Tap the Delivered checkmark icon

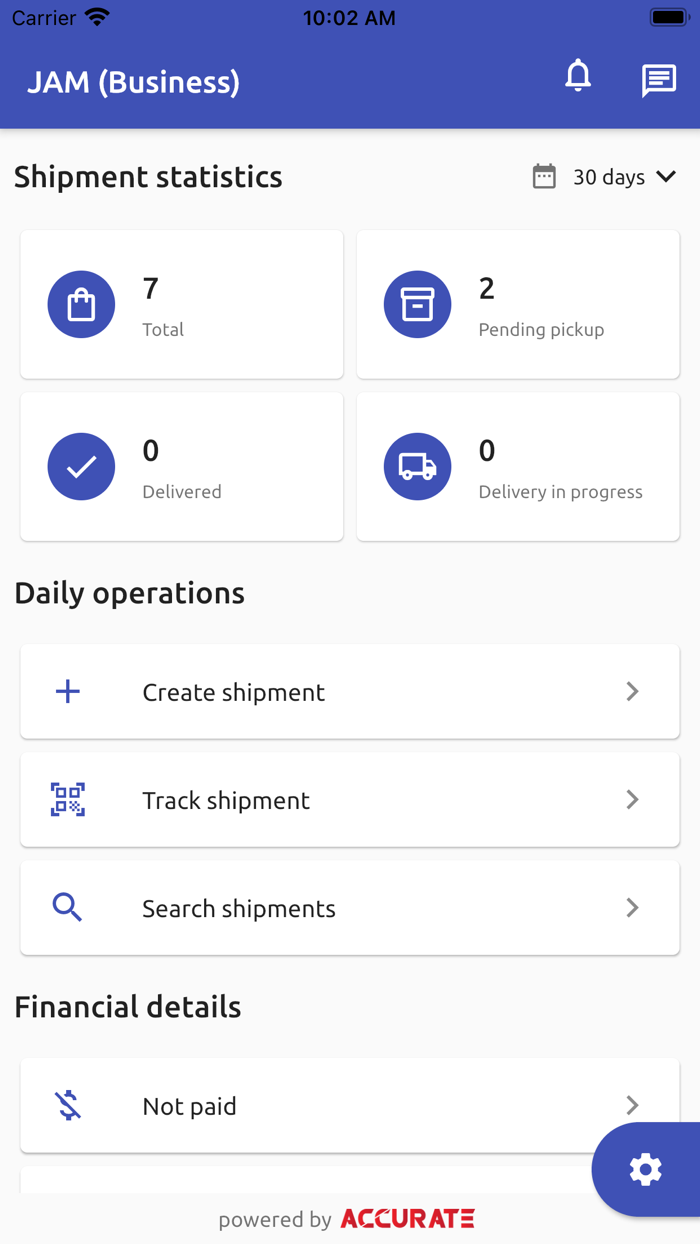click(x=81, y=467)
